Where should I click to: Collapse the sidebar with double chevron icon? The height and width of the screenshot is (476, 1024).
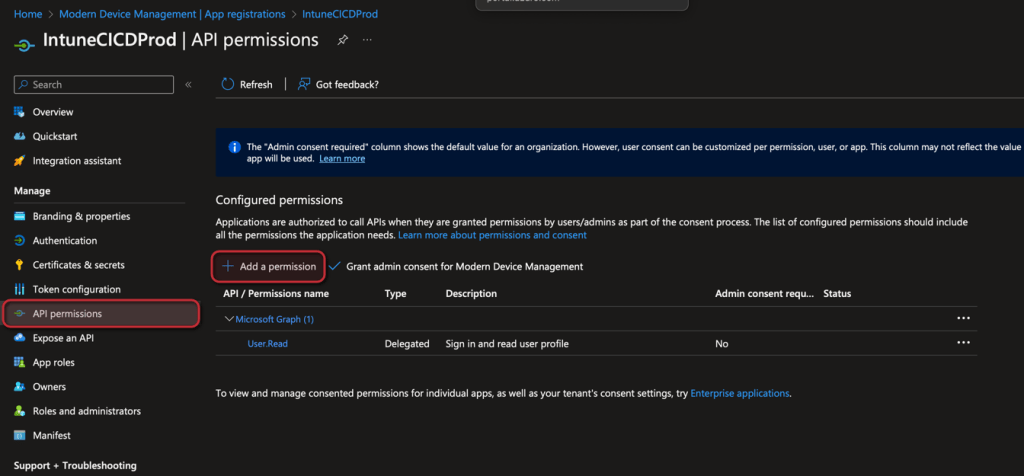188,85
